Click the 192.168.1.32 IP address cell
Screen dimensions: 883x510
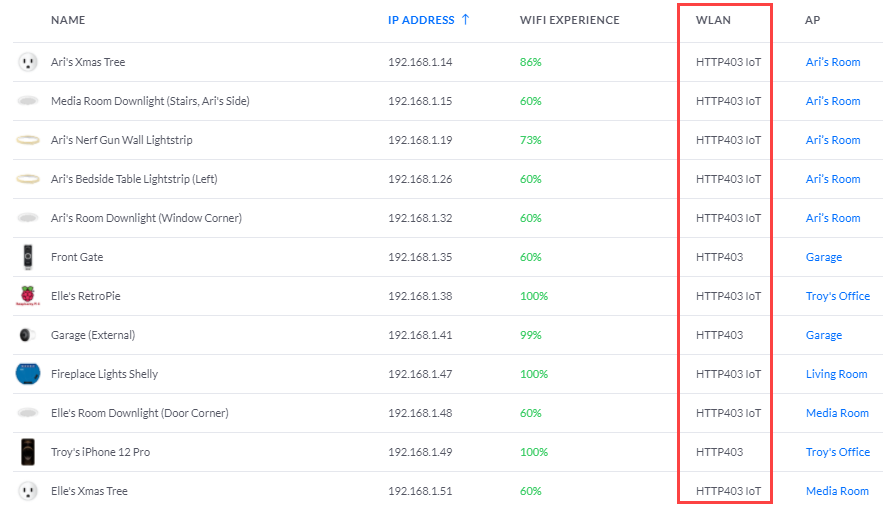[420, 218]
